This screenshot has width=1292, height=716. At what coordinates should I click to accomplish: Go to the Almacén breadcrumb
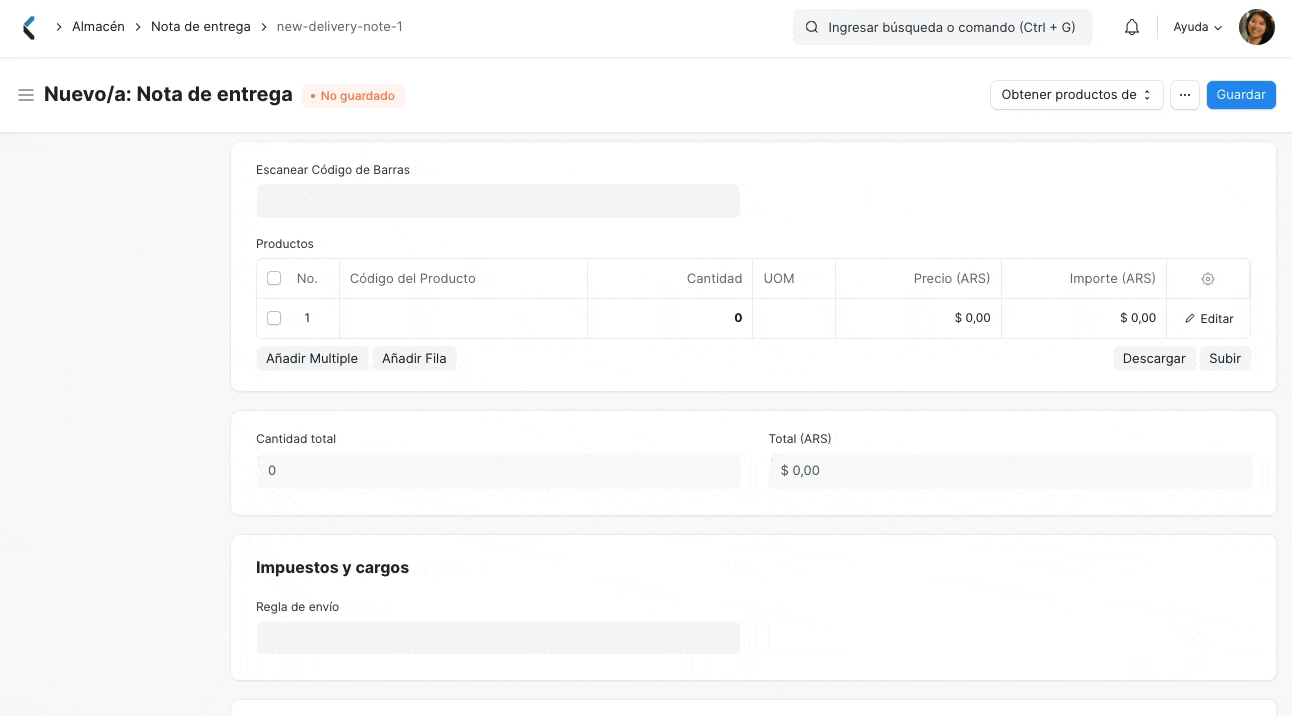point(98,27)
